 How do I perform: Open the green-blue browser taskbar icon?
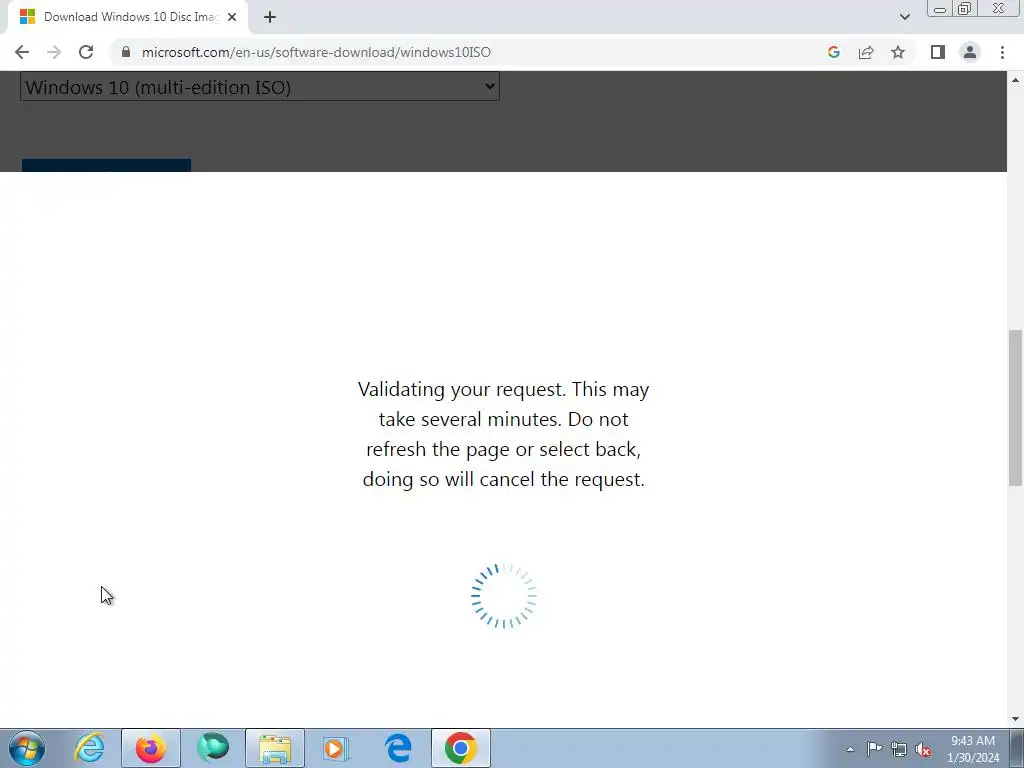213,748
